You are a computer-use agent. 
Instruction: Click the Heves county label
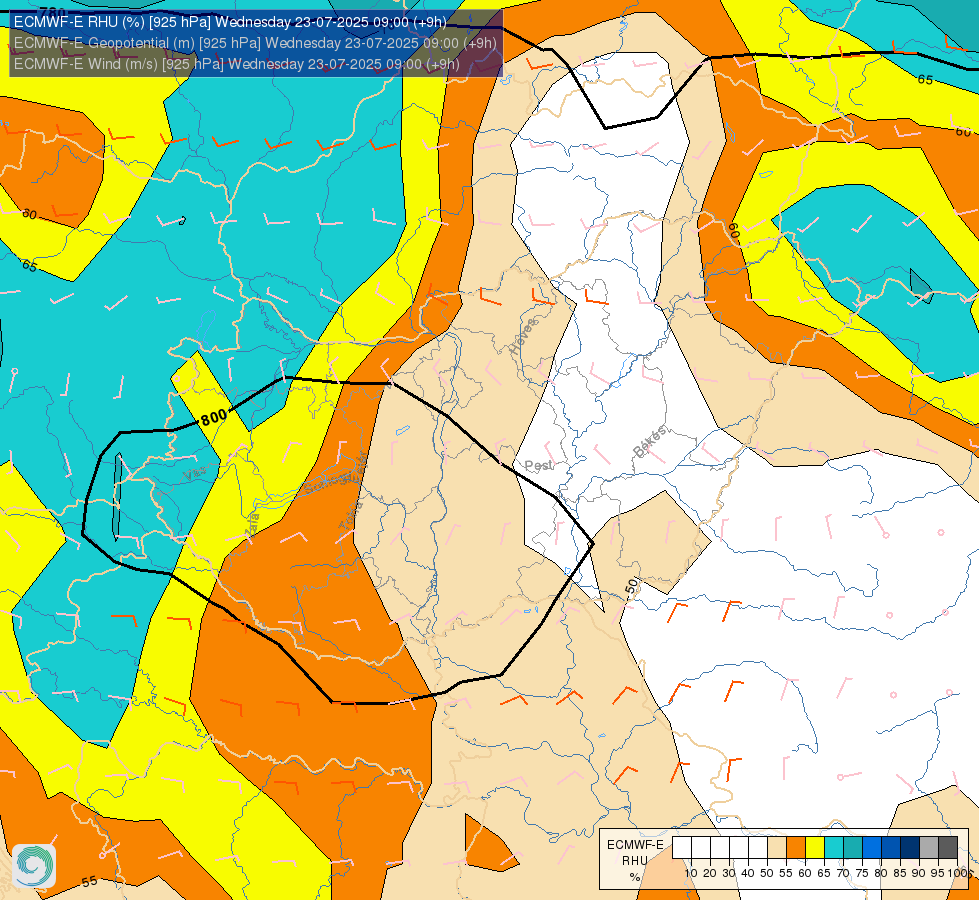(523, 336)
